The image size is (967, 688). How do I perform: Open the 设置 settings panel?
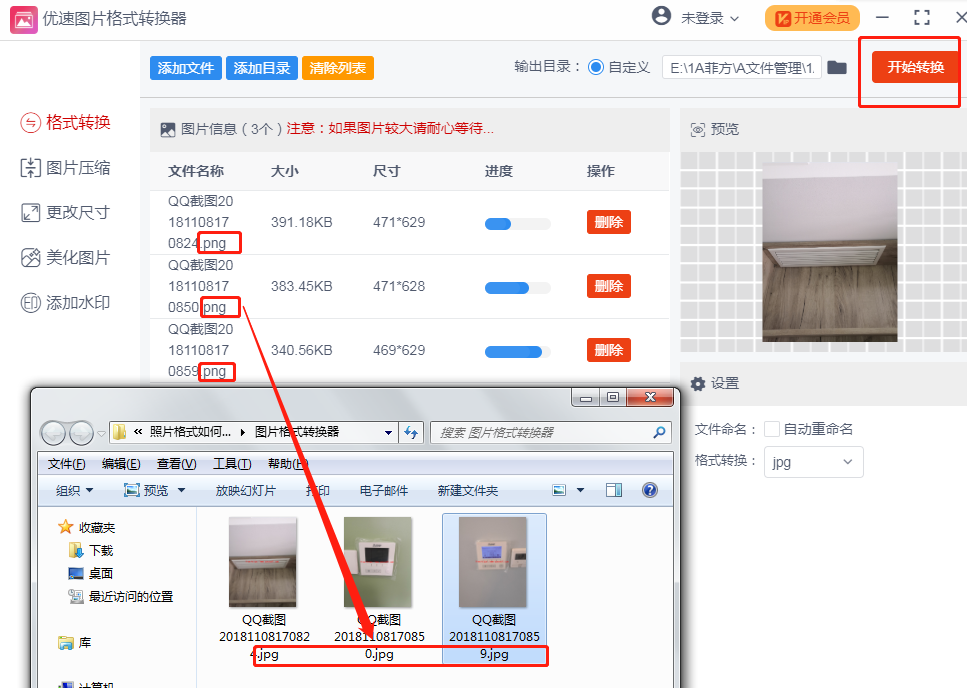click(x=711, y=383)
